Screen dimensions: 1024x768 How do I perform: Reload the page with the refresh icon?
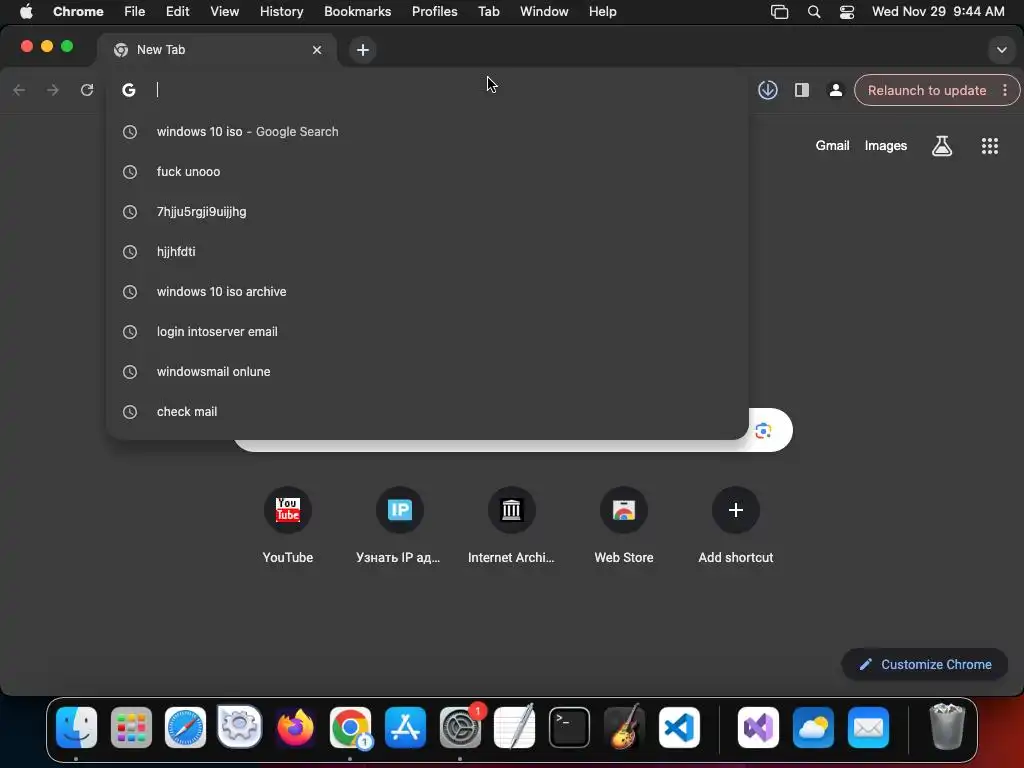[87, 90]
